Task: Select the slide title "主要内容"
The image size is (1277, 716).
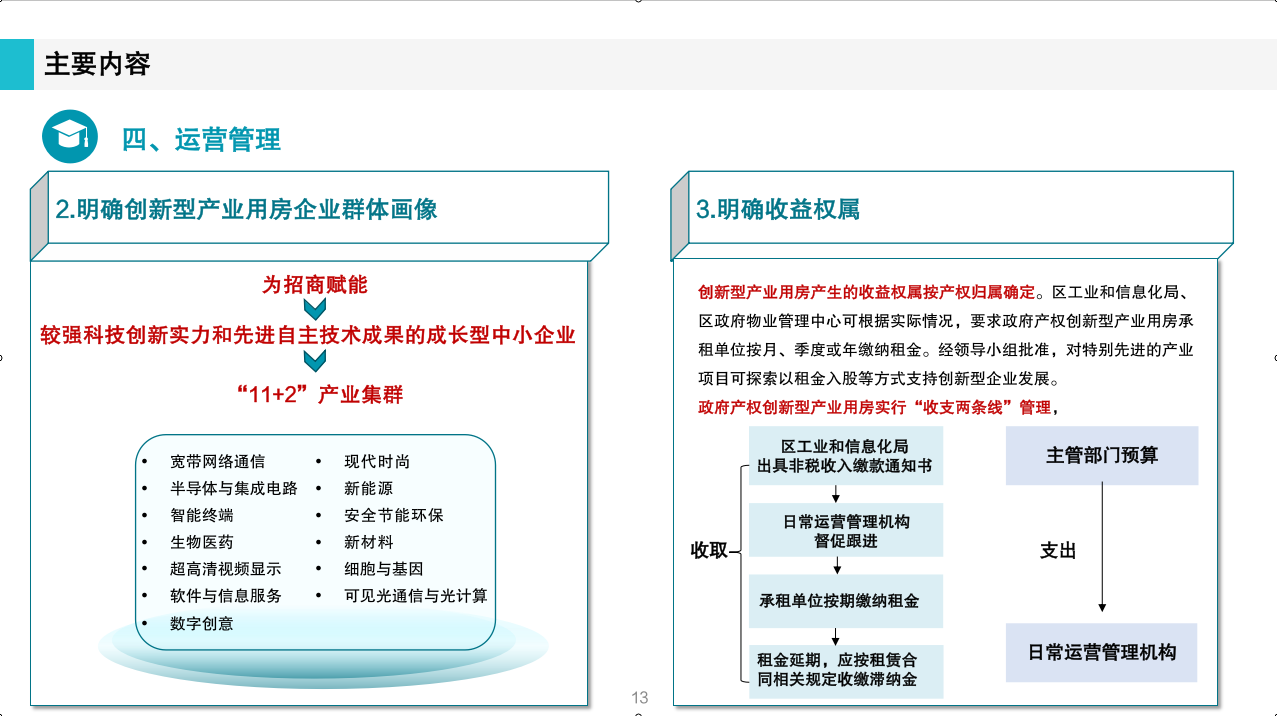Action: pyautogui.click(x=97, y=64)
